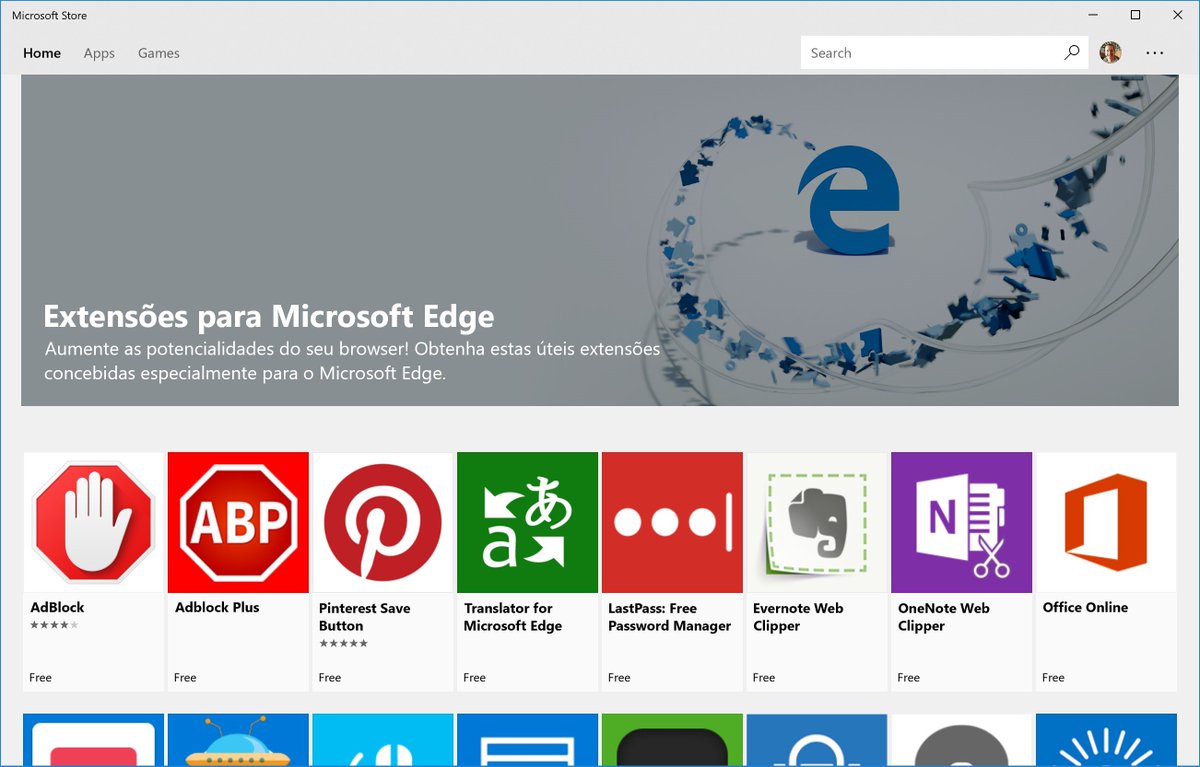Open the Evernote elephant clipper icon
The height and width of the screenshot is (767, 1200).
(817, 522)
